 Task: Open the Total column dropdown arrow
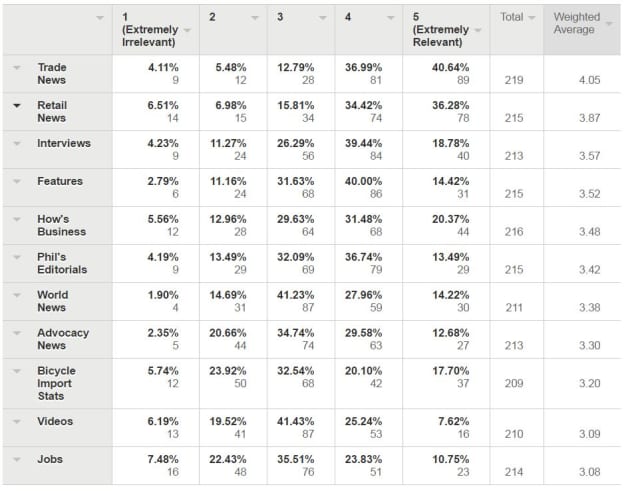click(532, 18)
